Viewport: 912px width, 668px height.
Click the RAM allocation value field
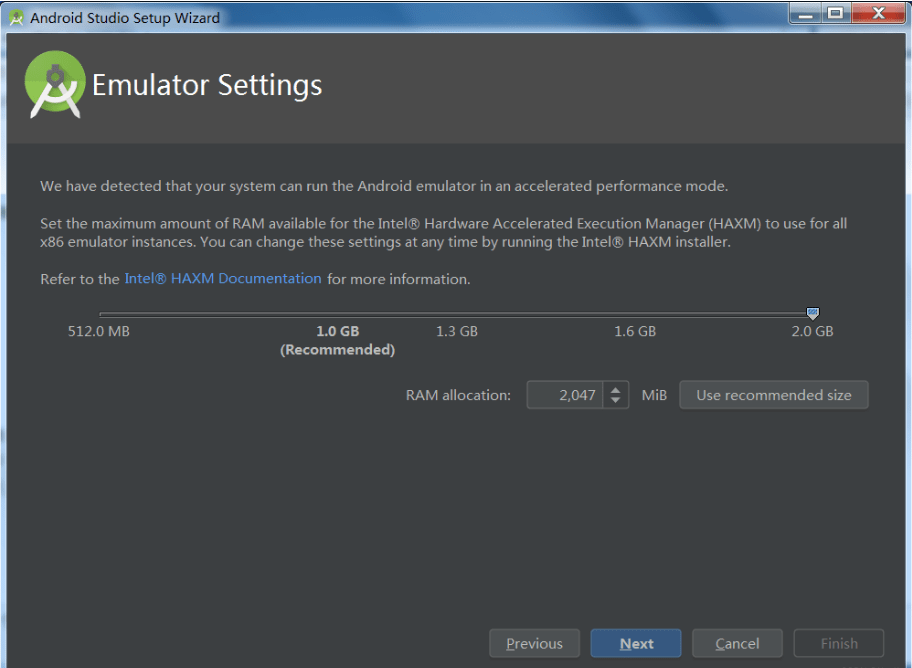[x=565, y=395]
